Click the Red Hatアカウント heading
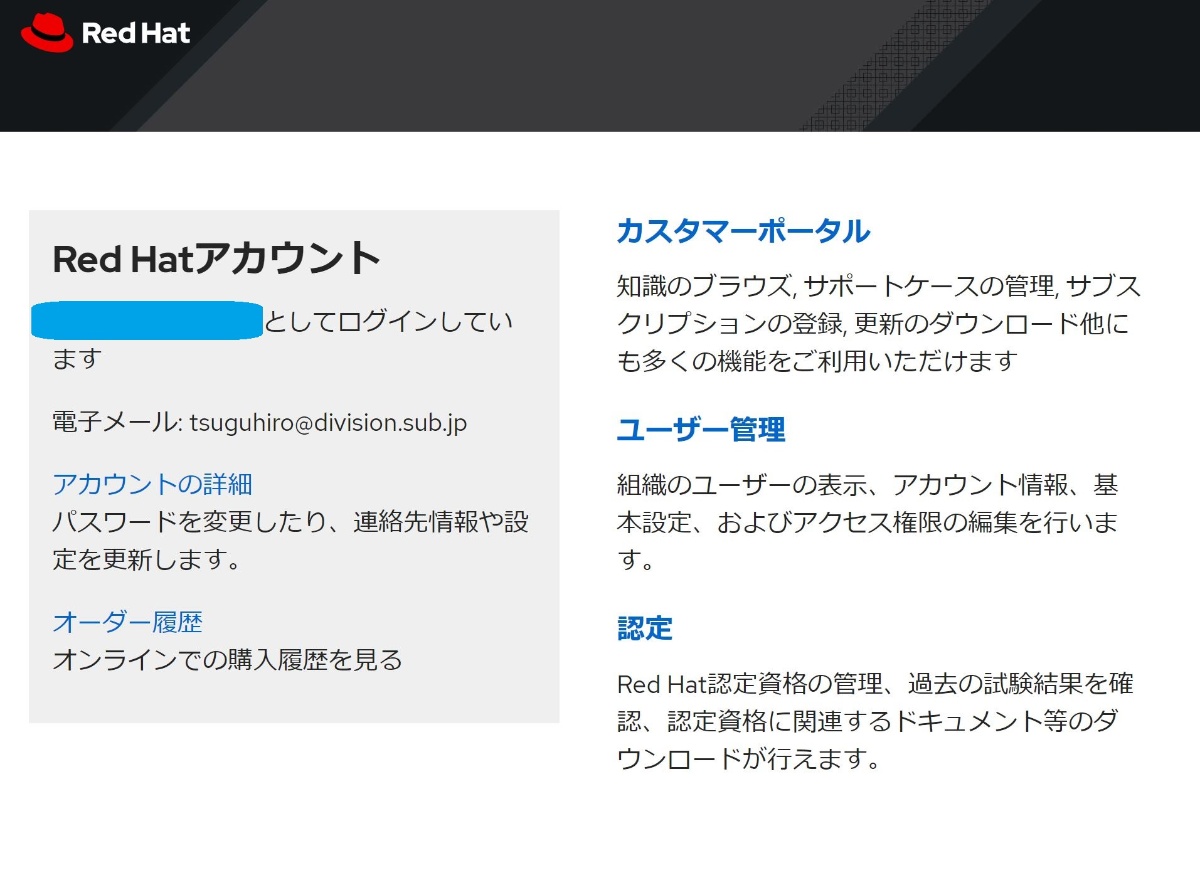This screenshot has width=1200, height=895. coord(217,259)
